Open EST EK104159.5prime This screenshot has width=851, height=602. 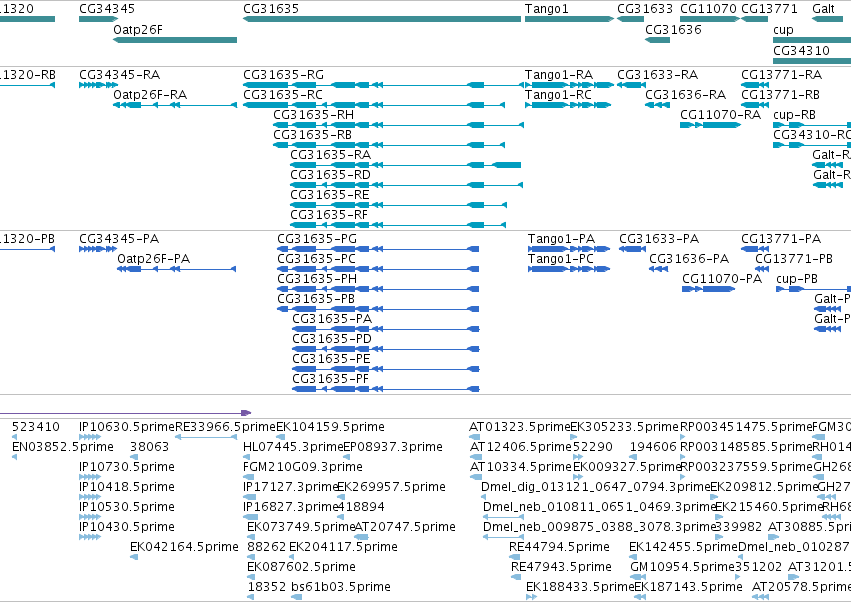[281, 437]
